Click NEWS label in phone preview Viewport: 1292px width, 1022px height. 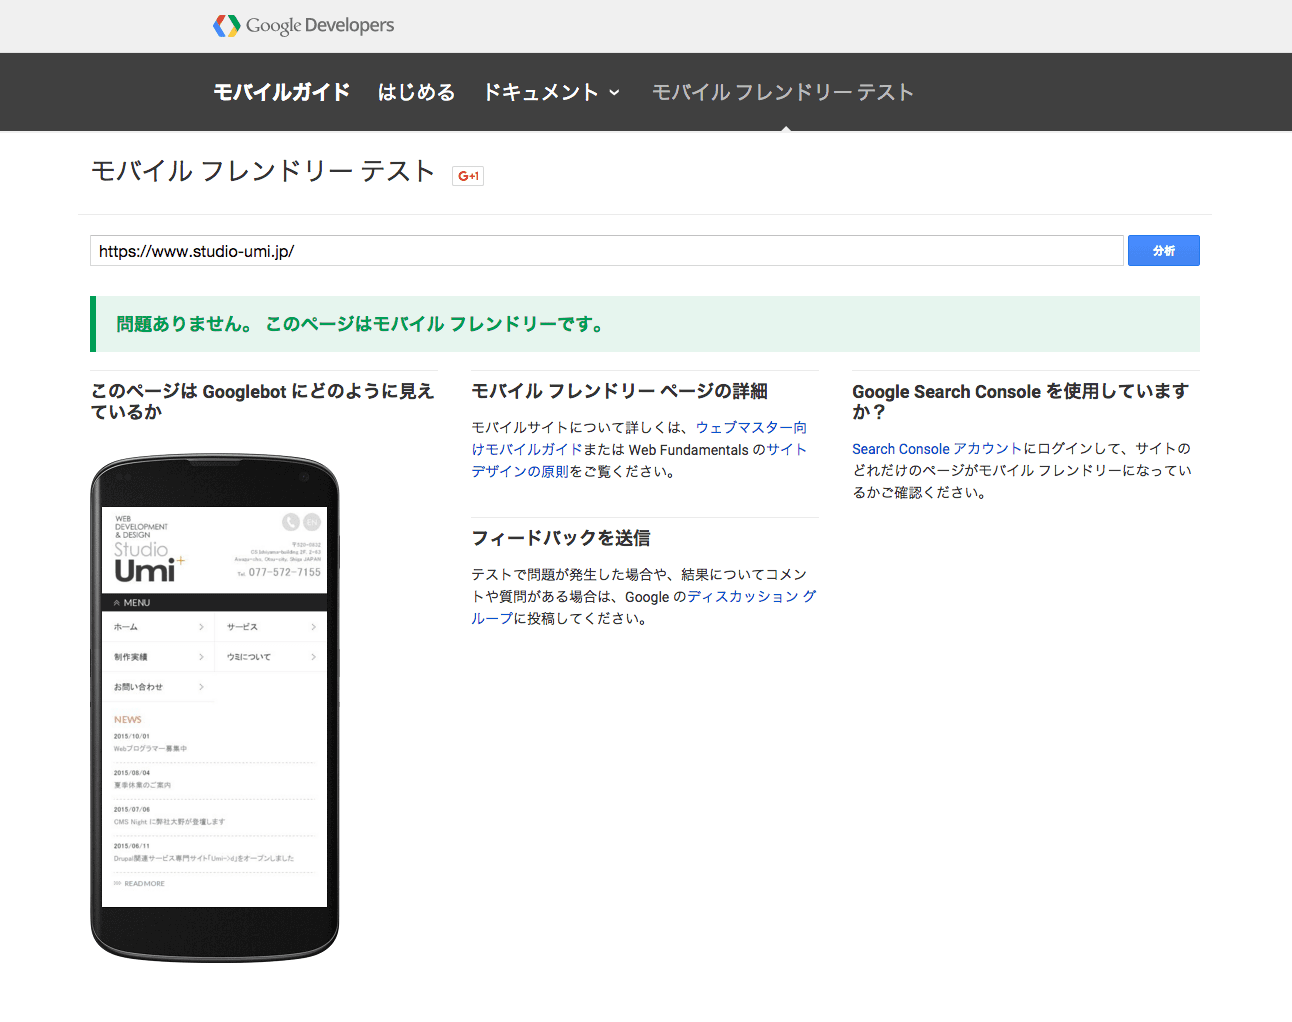pos(128,720)
